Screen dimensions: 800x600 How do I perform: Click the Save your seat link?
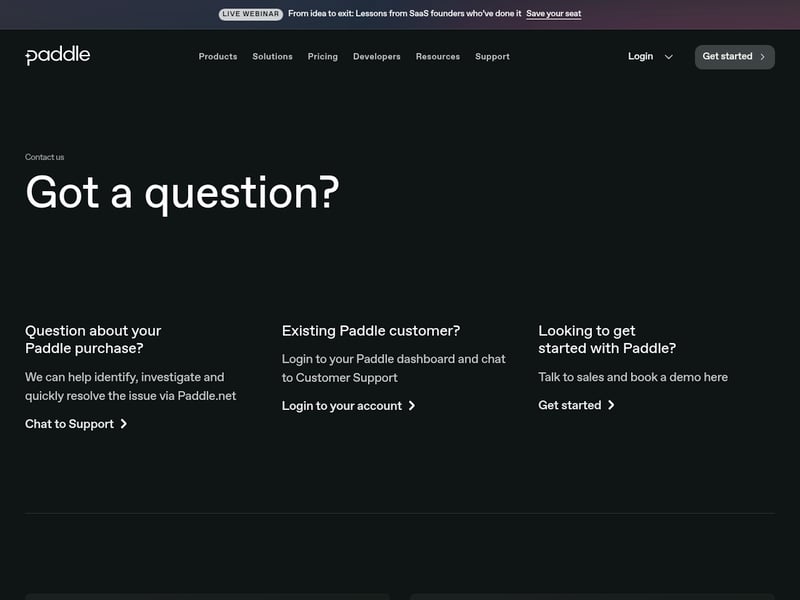[x=554, y=14]
